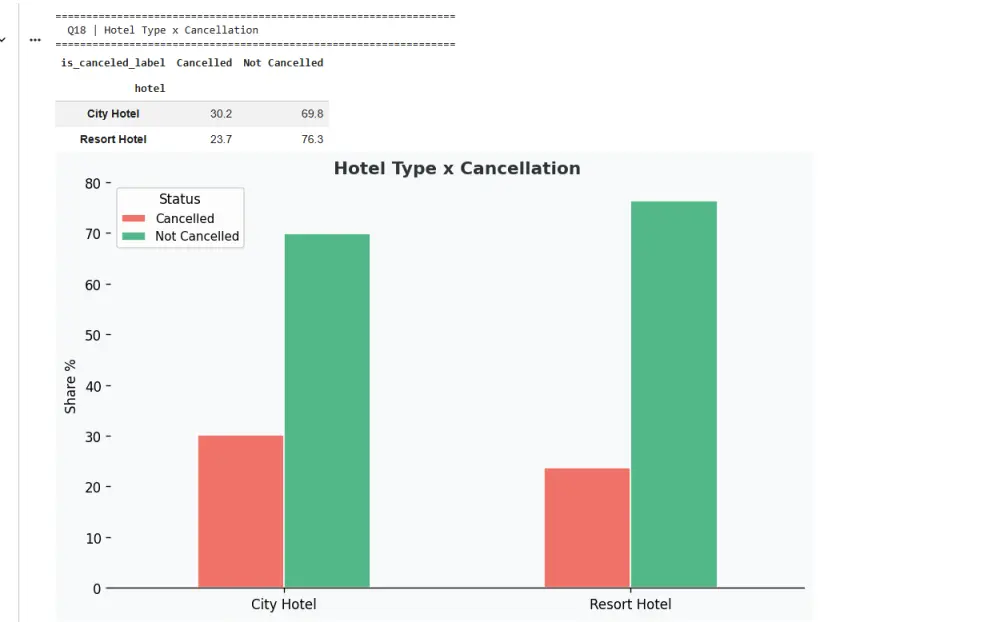Open the cell output options ellipsis

click(35, 40)
